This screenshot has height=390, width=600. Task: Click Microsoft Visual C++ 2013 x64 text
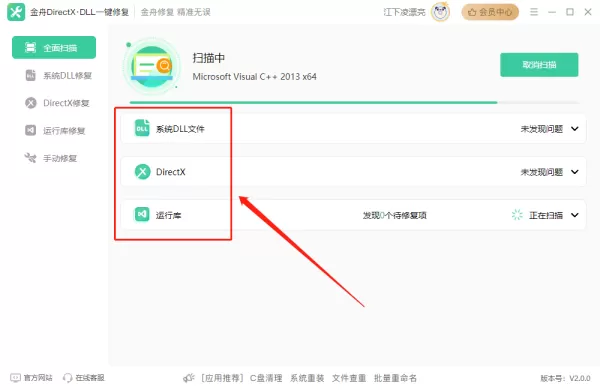click(x=254, y=77)
